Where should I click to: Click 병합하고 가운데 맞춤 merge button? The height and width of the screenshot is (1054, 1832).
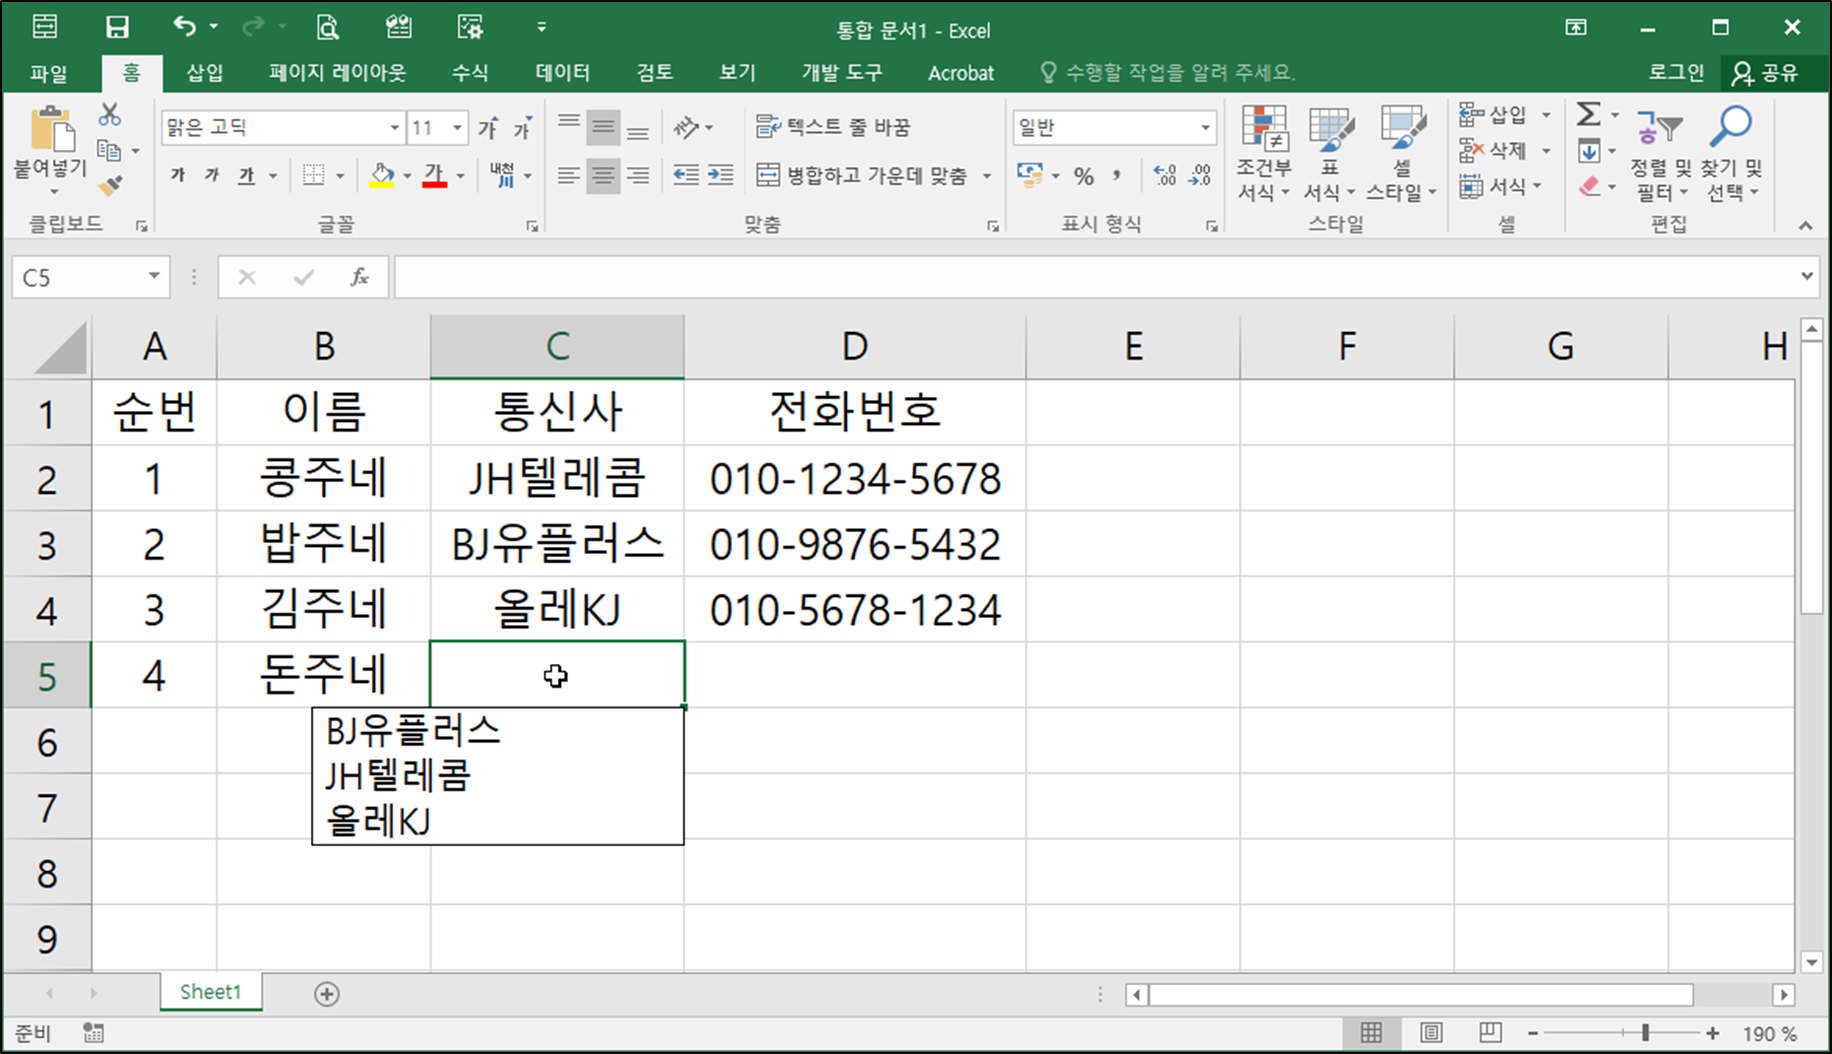862,176
